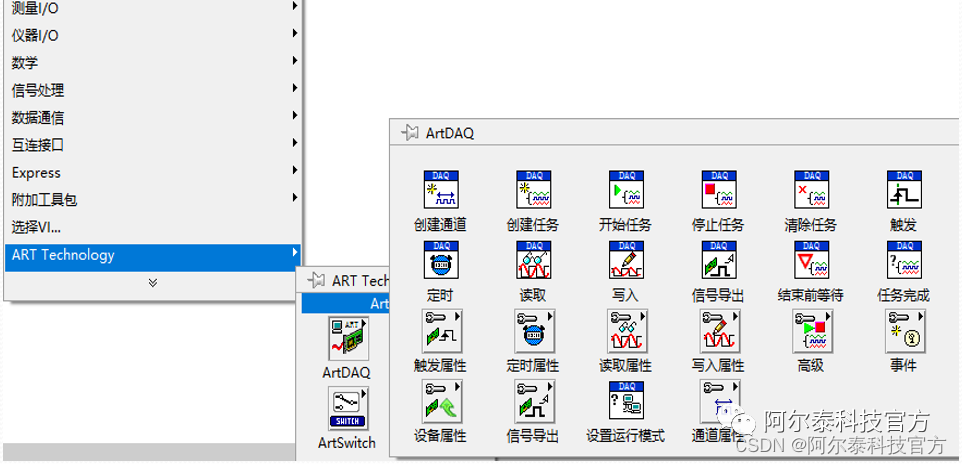Expand the 数学 submenu arrow

click(x=295, y=60)
